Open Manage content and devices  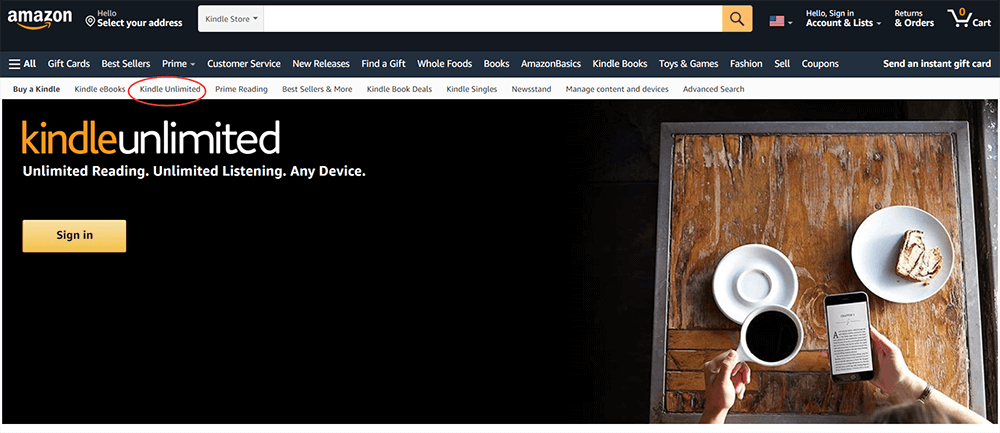(x=616, y=89)
